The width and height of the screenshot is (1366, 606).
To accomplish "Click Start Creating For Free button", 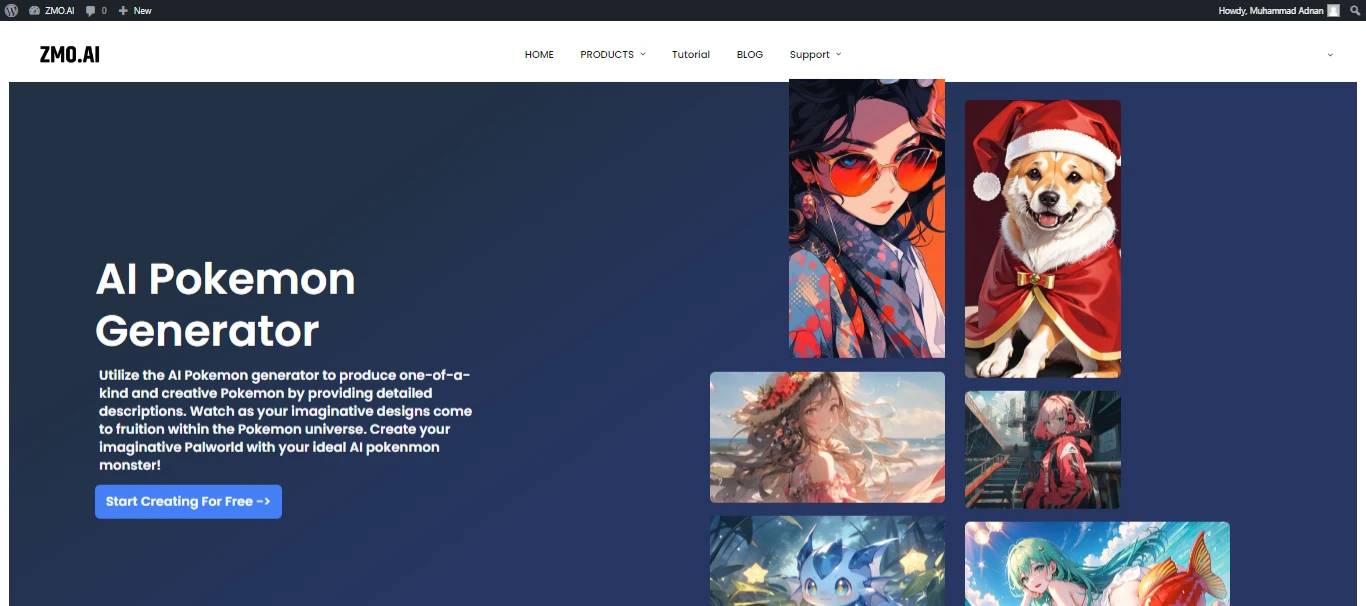I will [188, 502].
